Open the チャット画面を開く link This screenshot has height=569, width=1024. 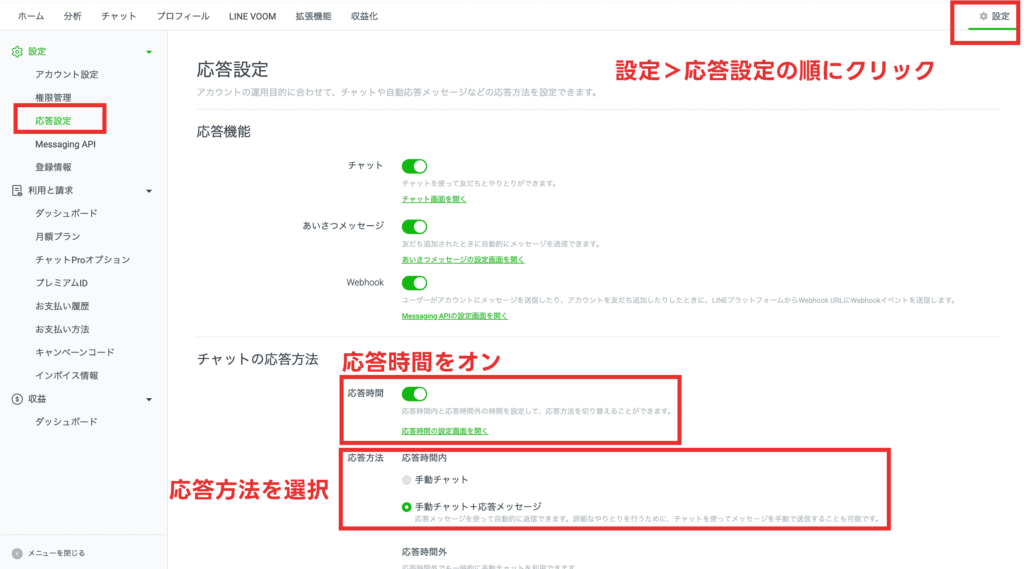pyautogui.click(x=434, y=199)
